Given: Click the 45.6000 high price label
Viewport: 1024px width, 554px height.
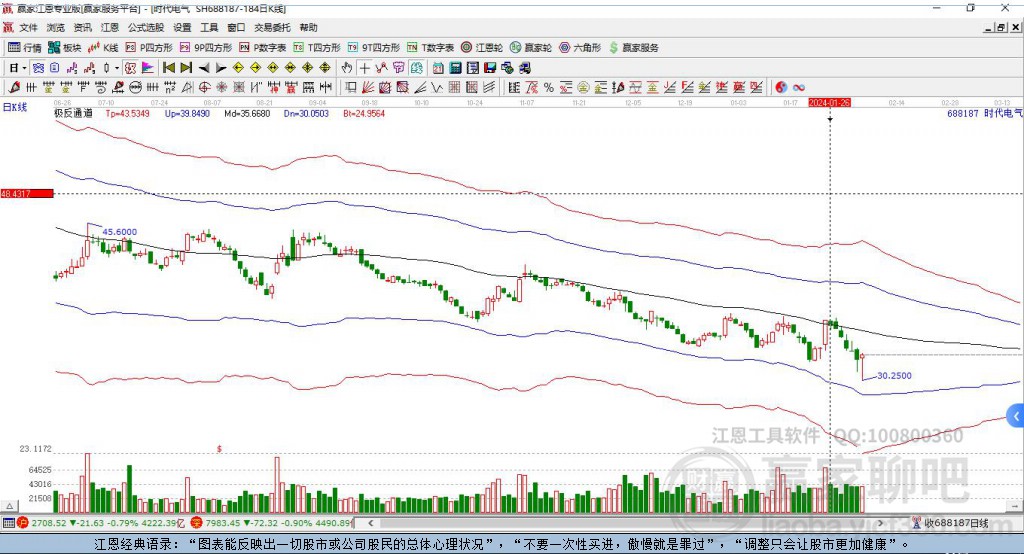Looking at the screenshot, I should click(120, 232).
